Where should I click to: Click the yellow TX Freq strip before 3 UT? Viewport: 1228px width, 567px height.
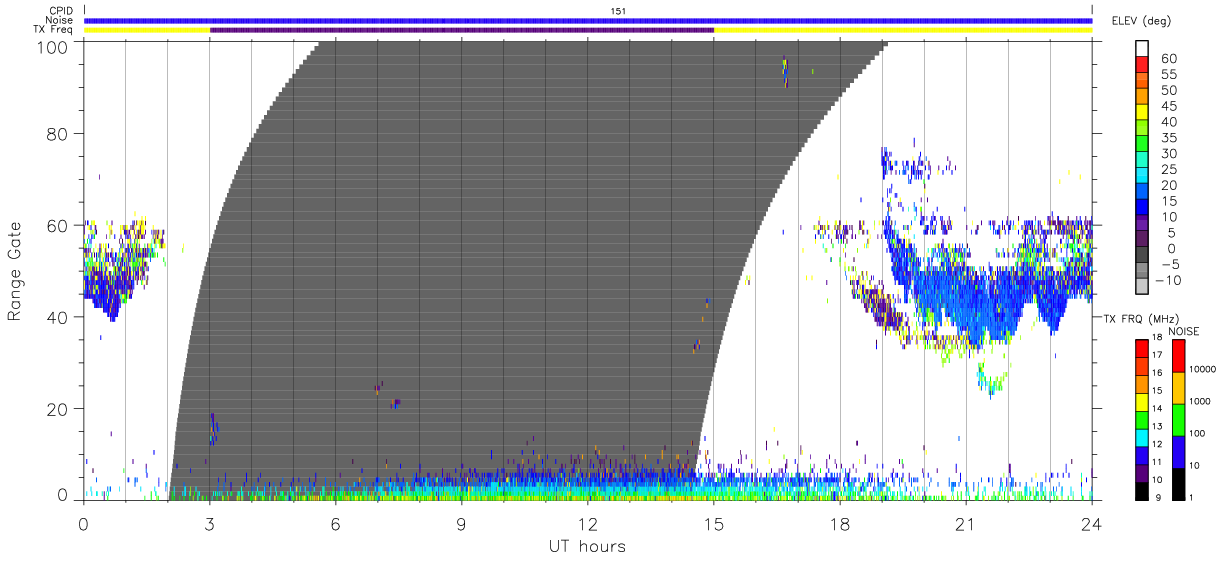click(x=147, y=30)
